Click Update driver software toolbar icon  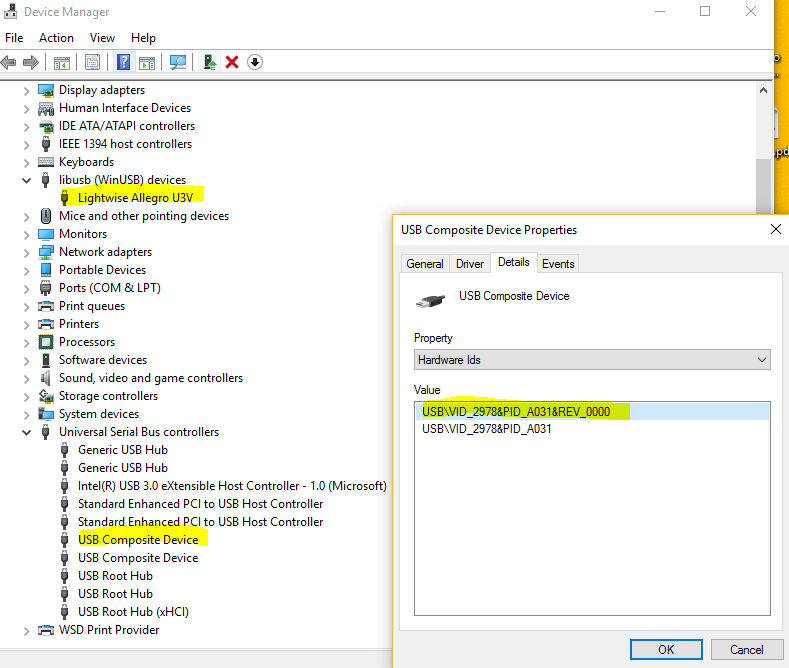210,62
